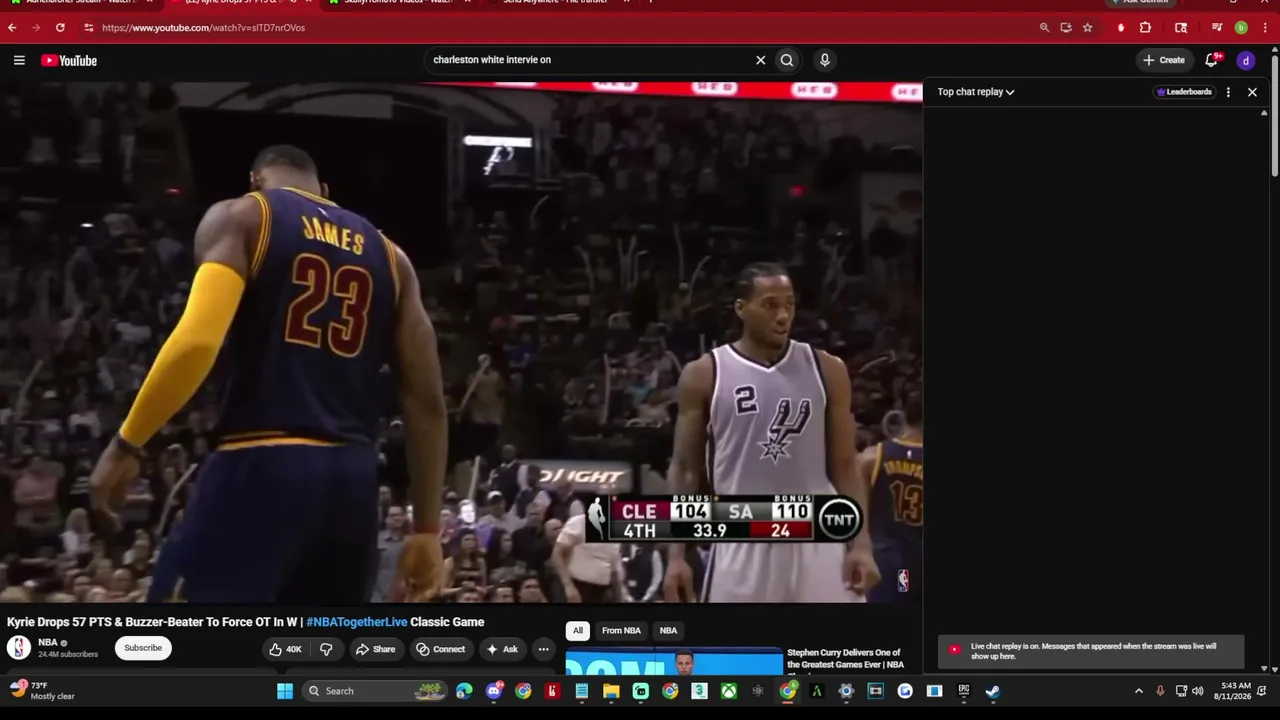Open Epic Games Launcher from the taskbar
The width and height of the screenshot is (1280, 720).
(x=964, y=691)
